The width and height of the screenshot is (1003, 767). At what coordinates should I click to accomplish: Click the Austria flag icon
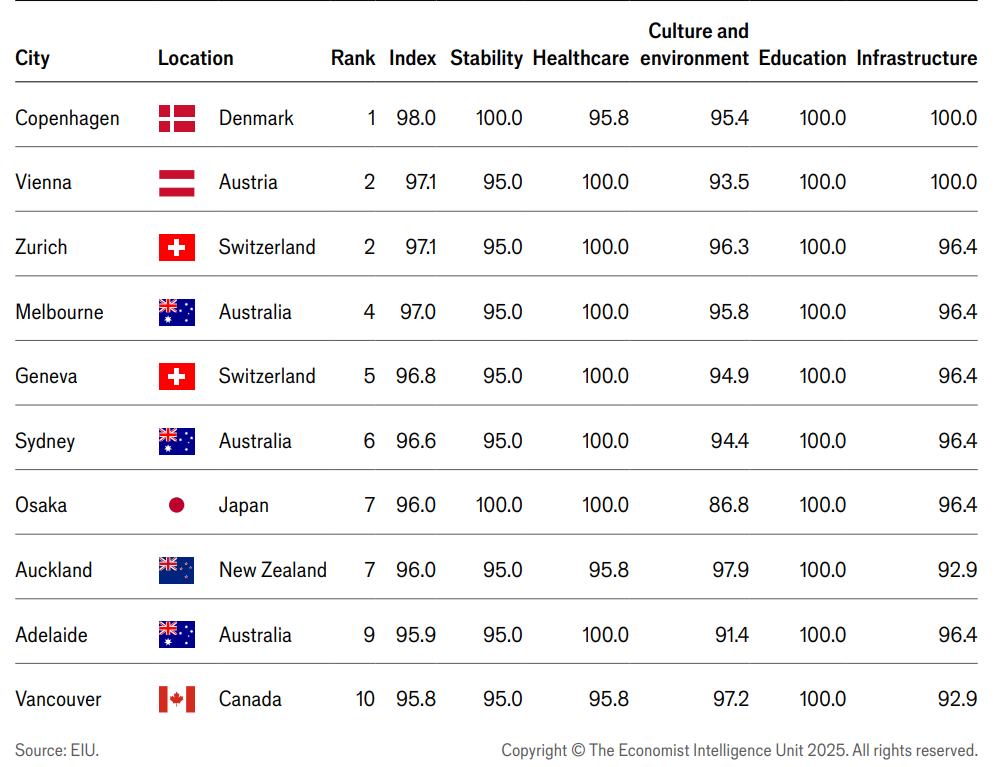click(177, 183)
